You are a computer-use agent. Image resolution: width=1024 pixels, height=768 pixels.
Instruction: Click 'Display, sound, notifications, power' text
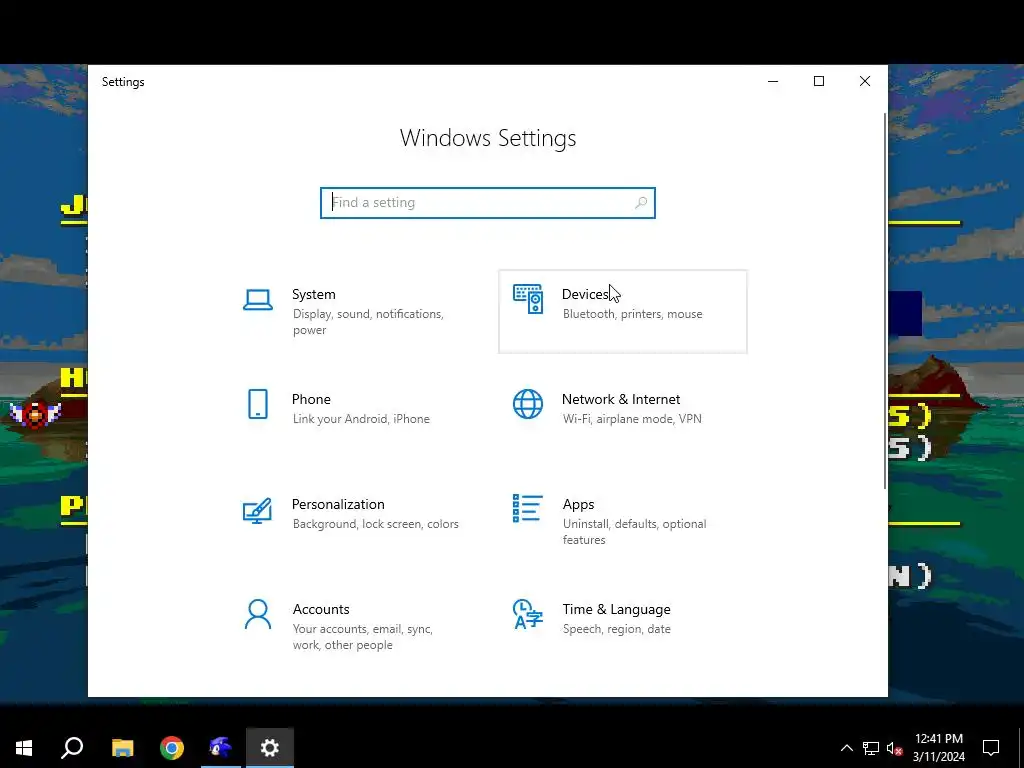[x=368, y=322]
